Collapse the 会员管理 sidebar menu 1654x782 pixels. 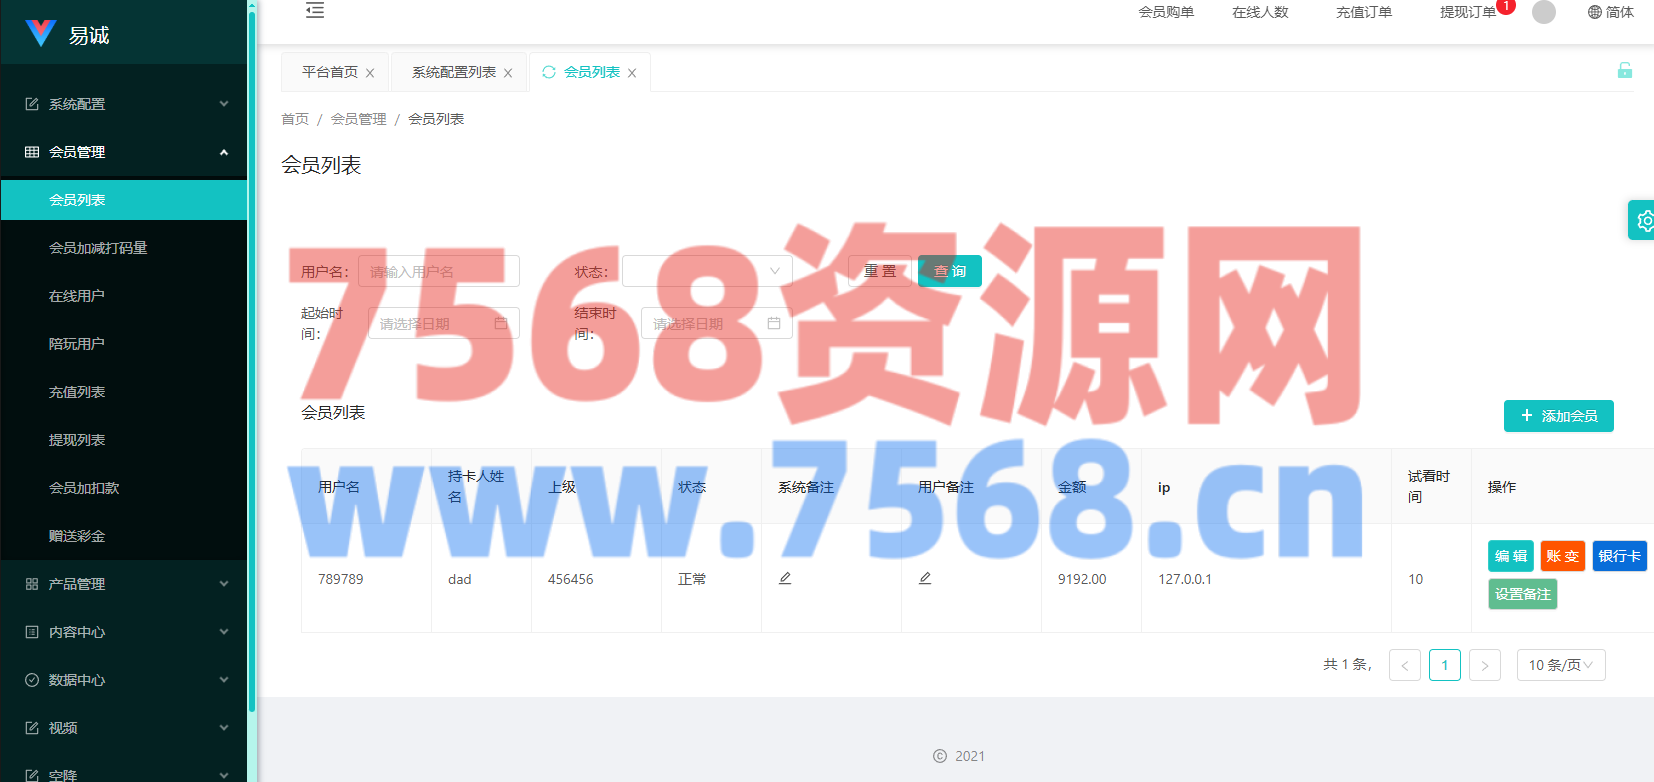coord(124,152)
